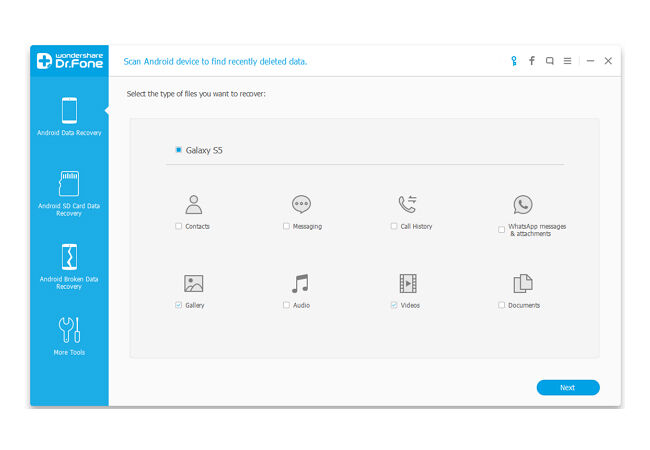Screen dimensions: 650x450
Task: Open More Tools in sidebar
Action: 69,336
